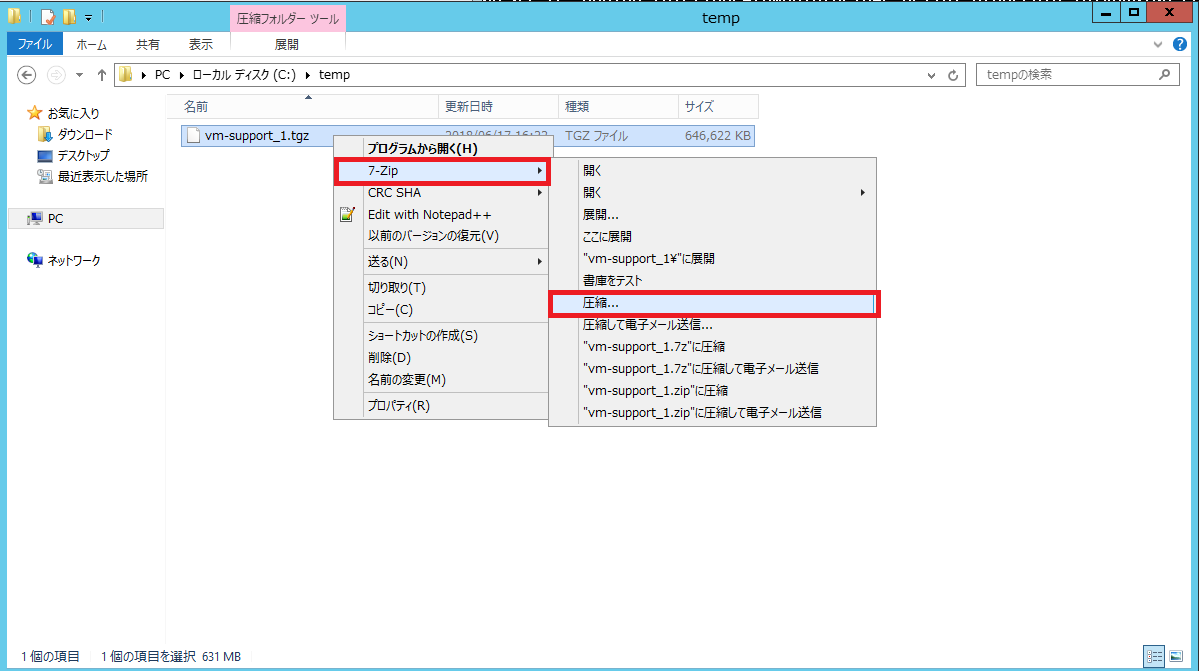Sort by 名前 column header
Viewport: 1199px width, 671px height.
click(303, 106)
